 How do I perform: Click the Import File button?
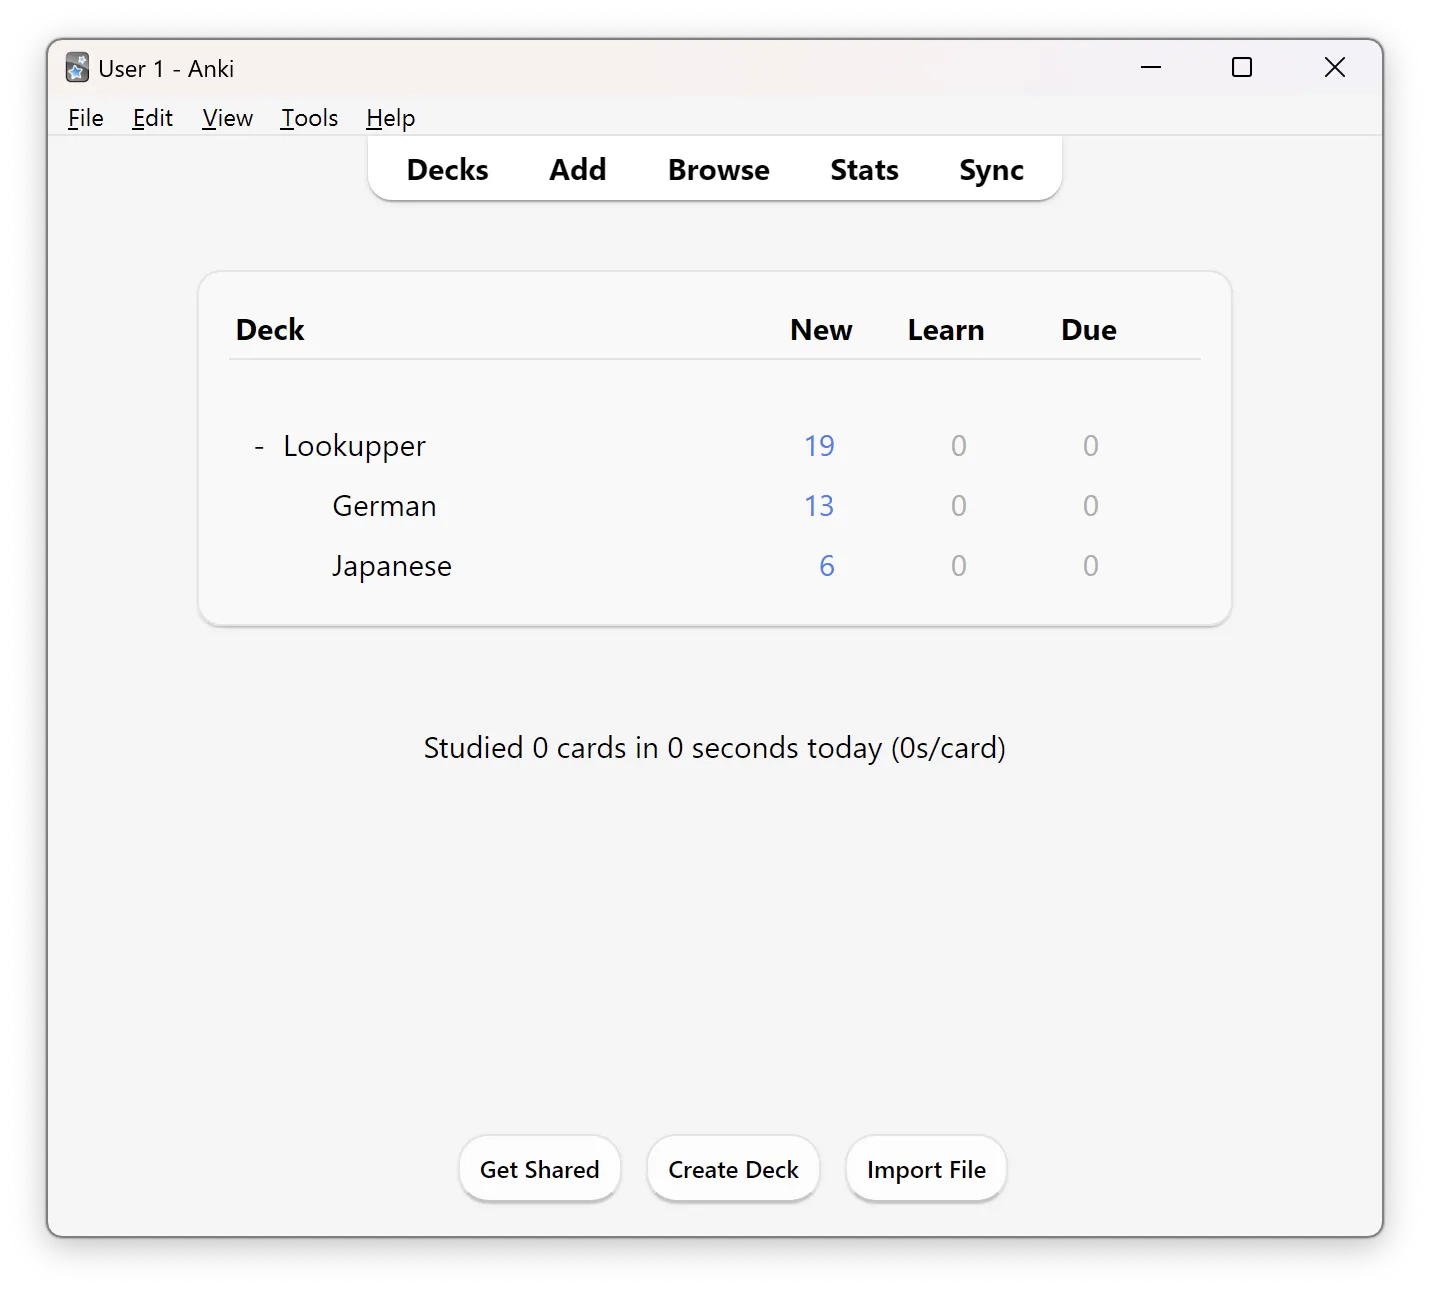click(926, 1169)
